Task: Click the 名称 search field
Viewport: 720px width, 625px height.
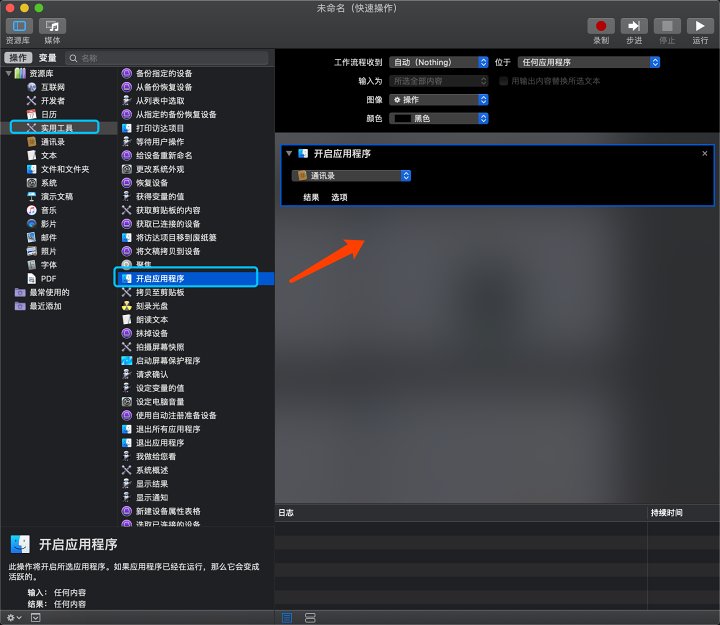Action: click(168, 58)
